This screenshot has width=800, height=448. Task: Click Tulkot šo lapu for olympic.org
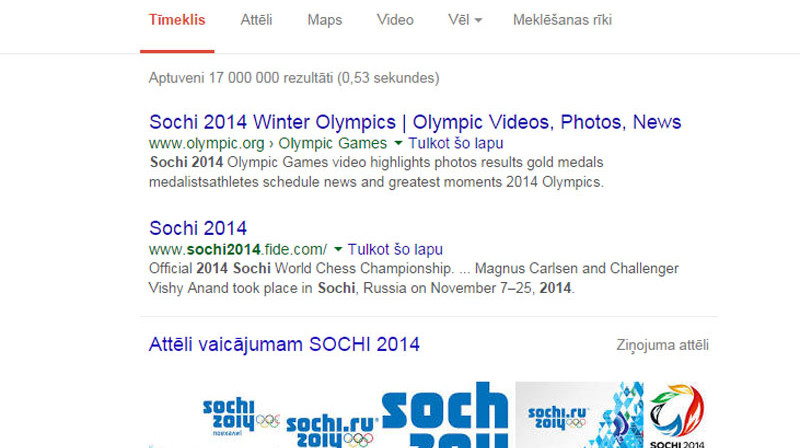(456, 143)
